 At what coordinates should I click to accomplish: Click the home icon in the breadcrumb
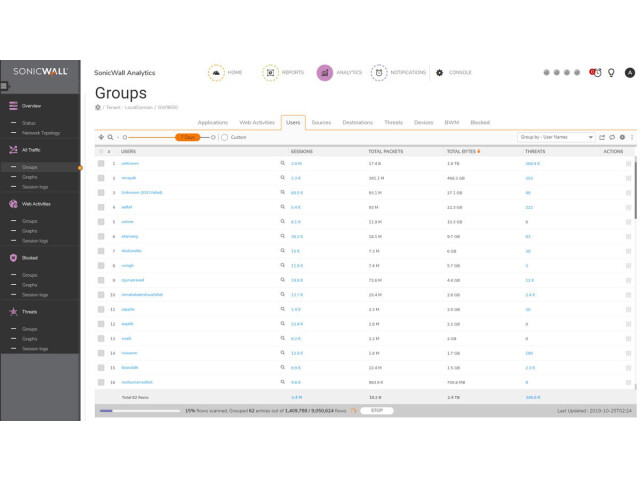pyautogui.click(x=98, y=107)
